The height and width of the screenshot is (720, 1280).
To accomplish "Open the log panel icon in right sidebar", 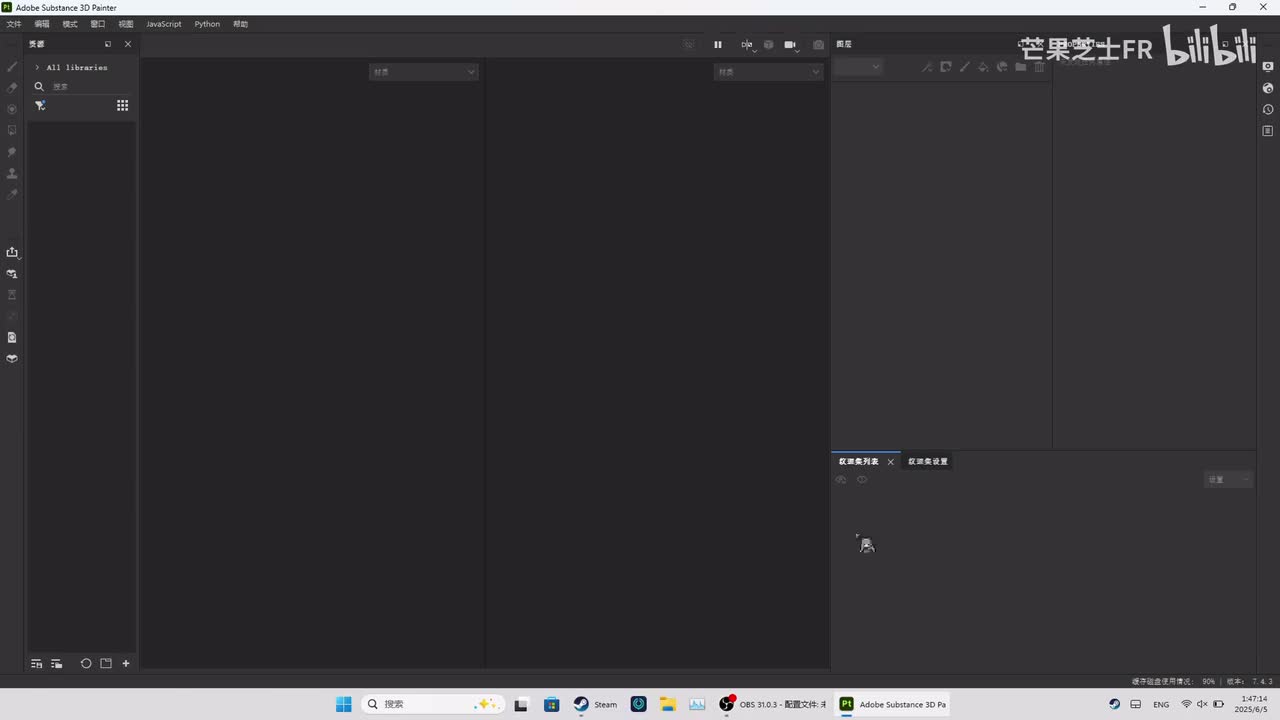I will [1268, 131].
